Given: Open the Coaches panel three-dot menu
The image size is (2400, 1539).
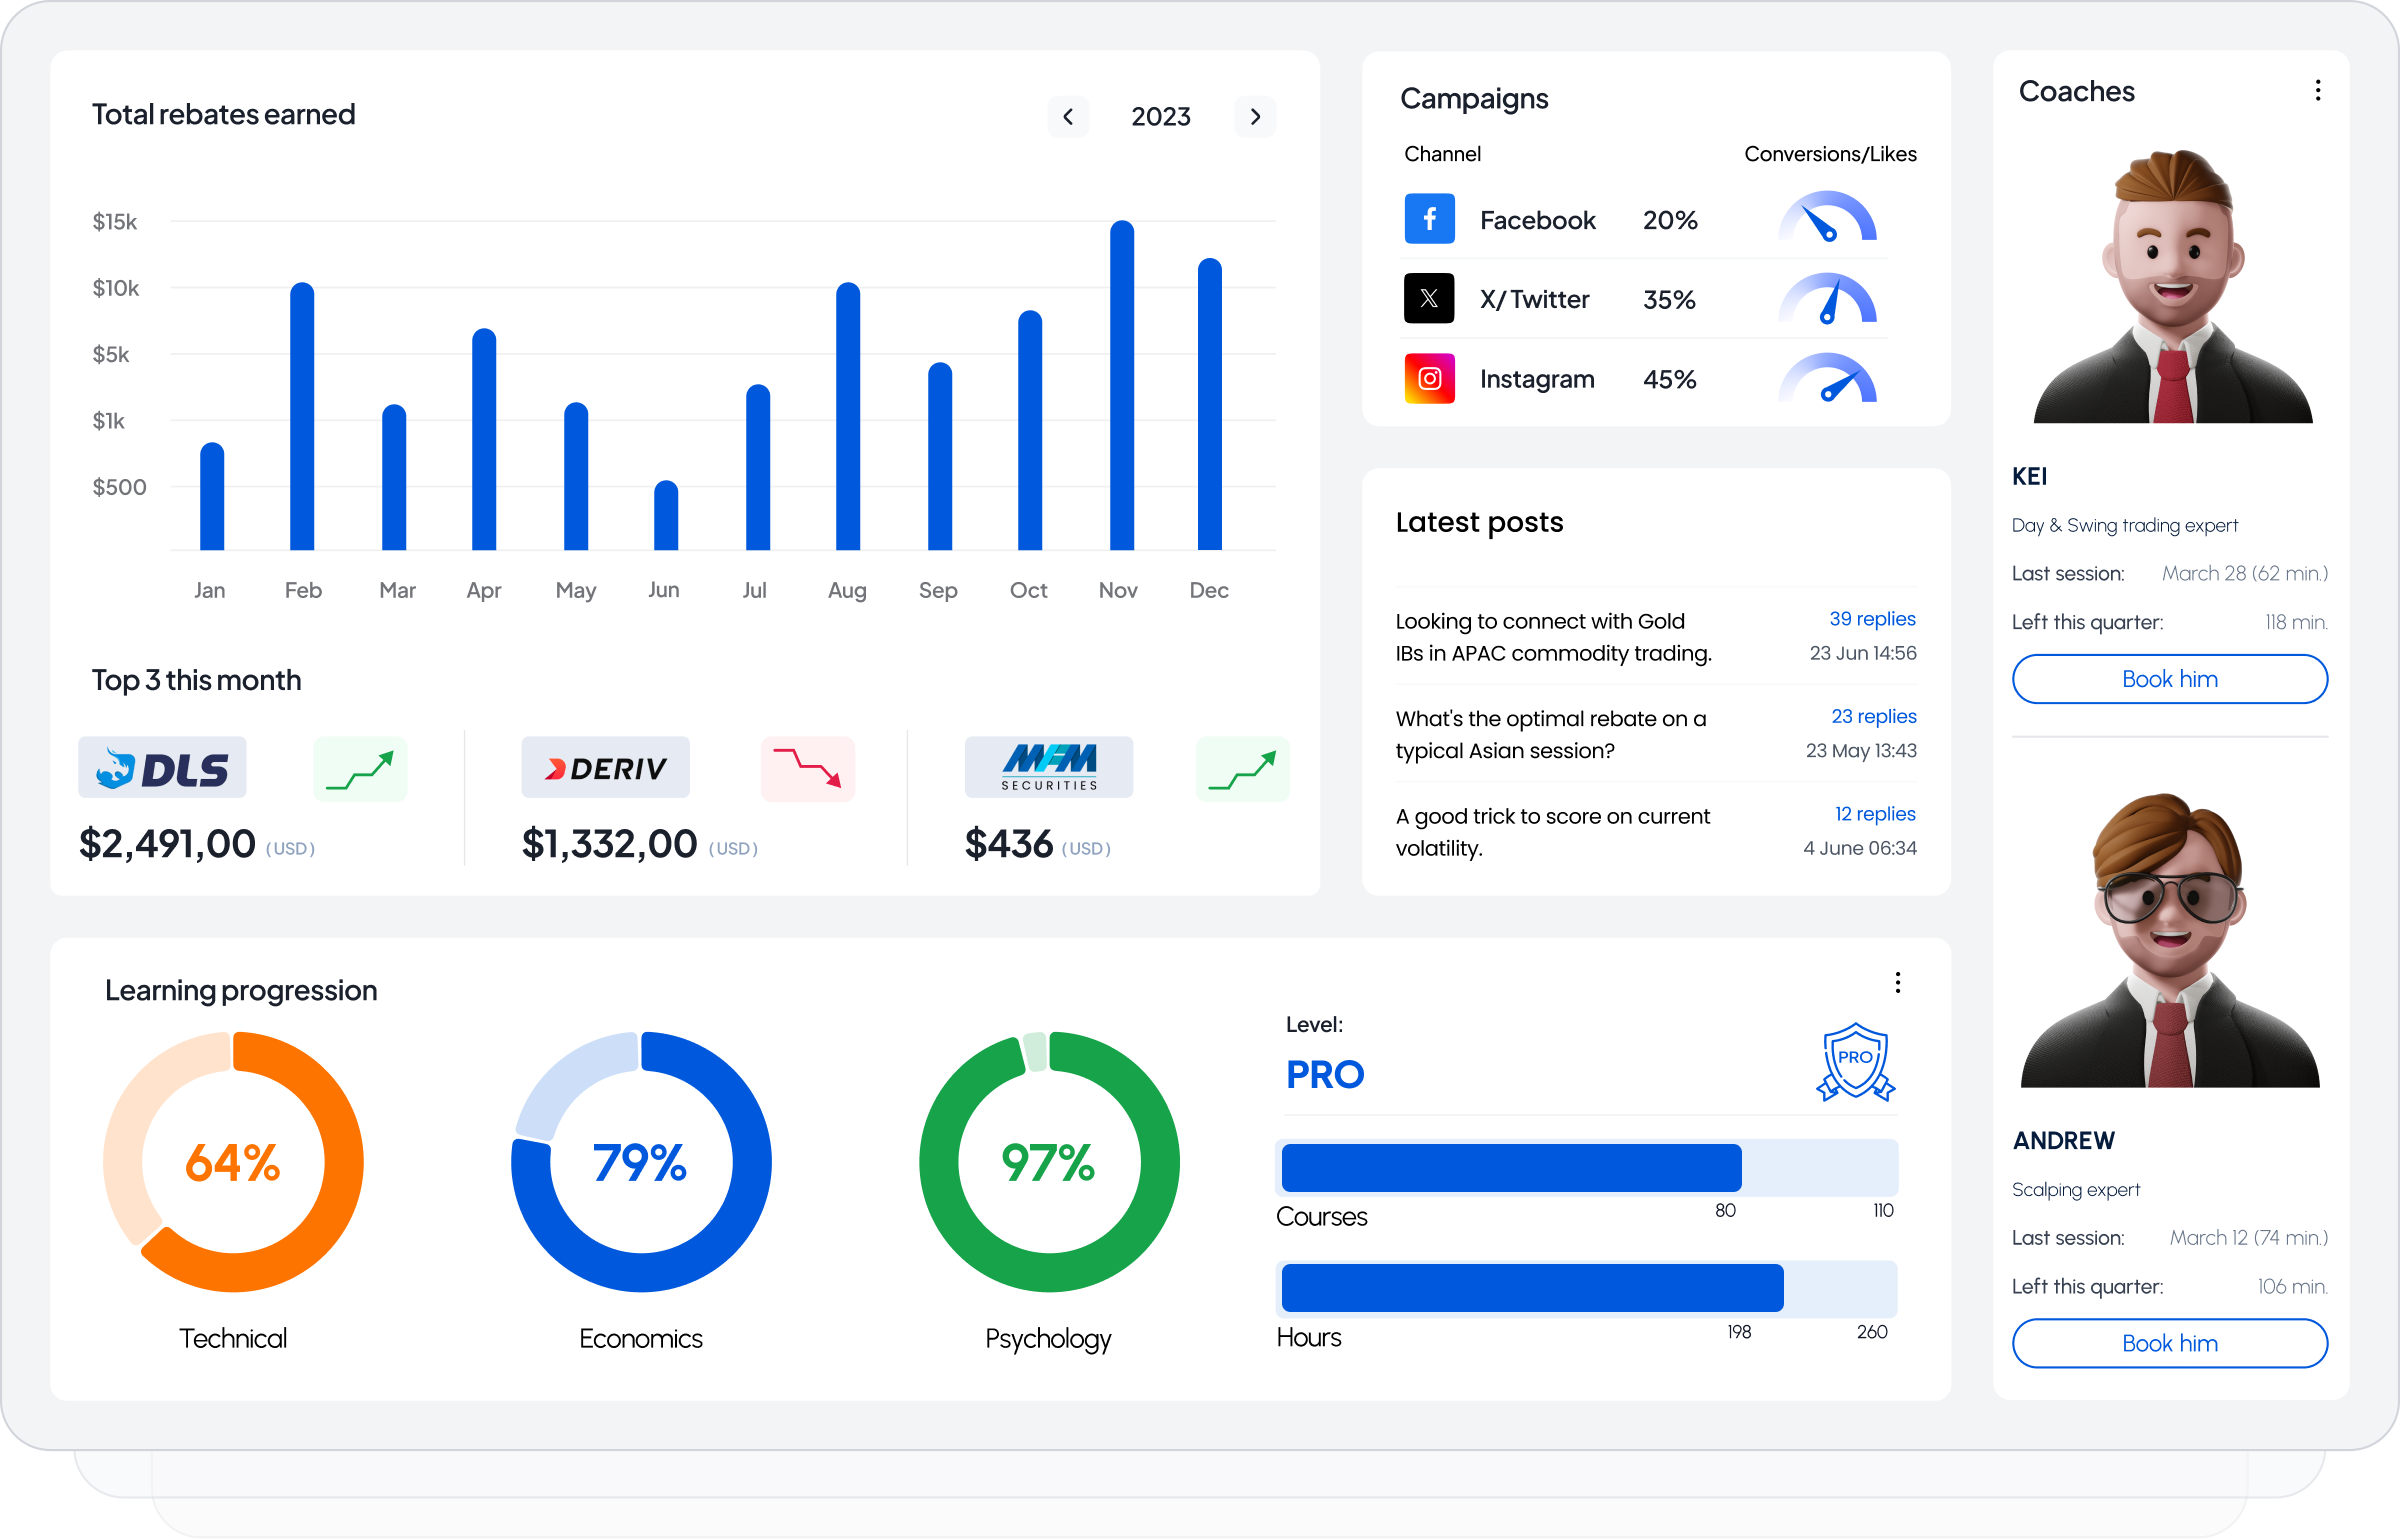Looking at the screenshot, I should (x=2317, y=91).
